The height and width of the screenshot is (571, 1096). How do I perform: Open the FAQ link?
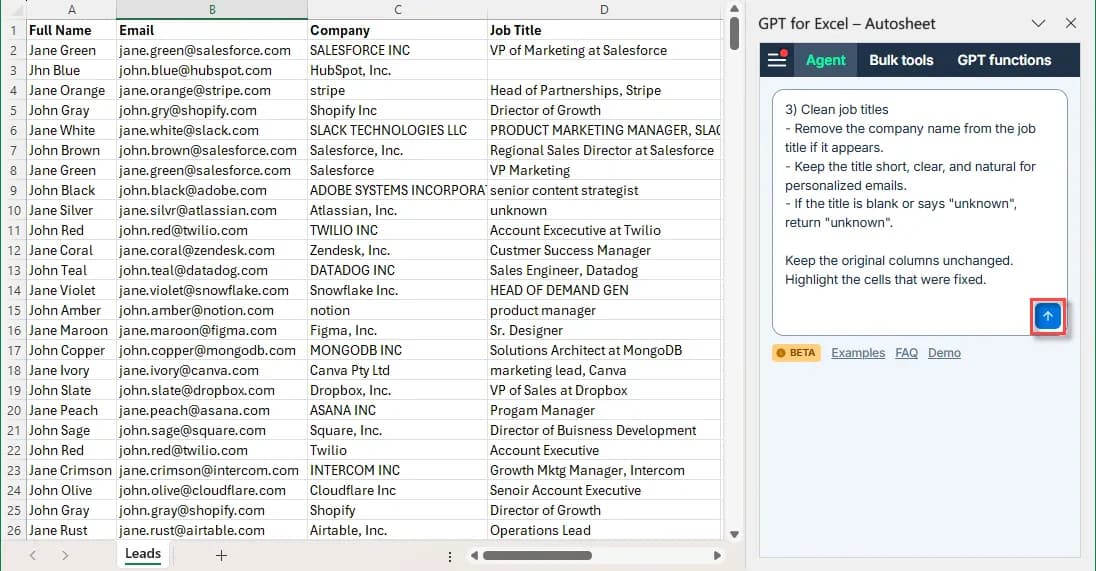tap(906, 353)
